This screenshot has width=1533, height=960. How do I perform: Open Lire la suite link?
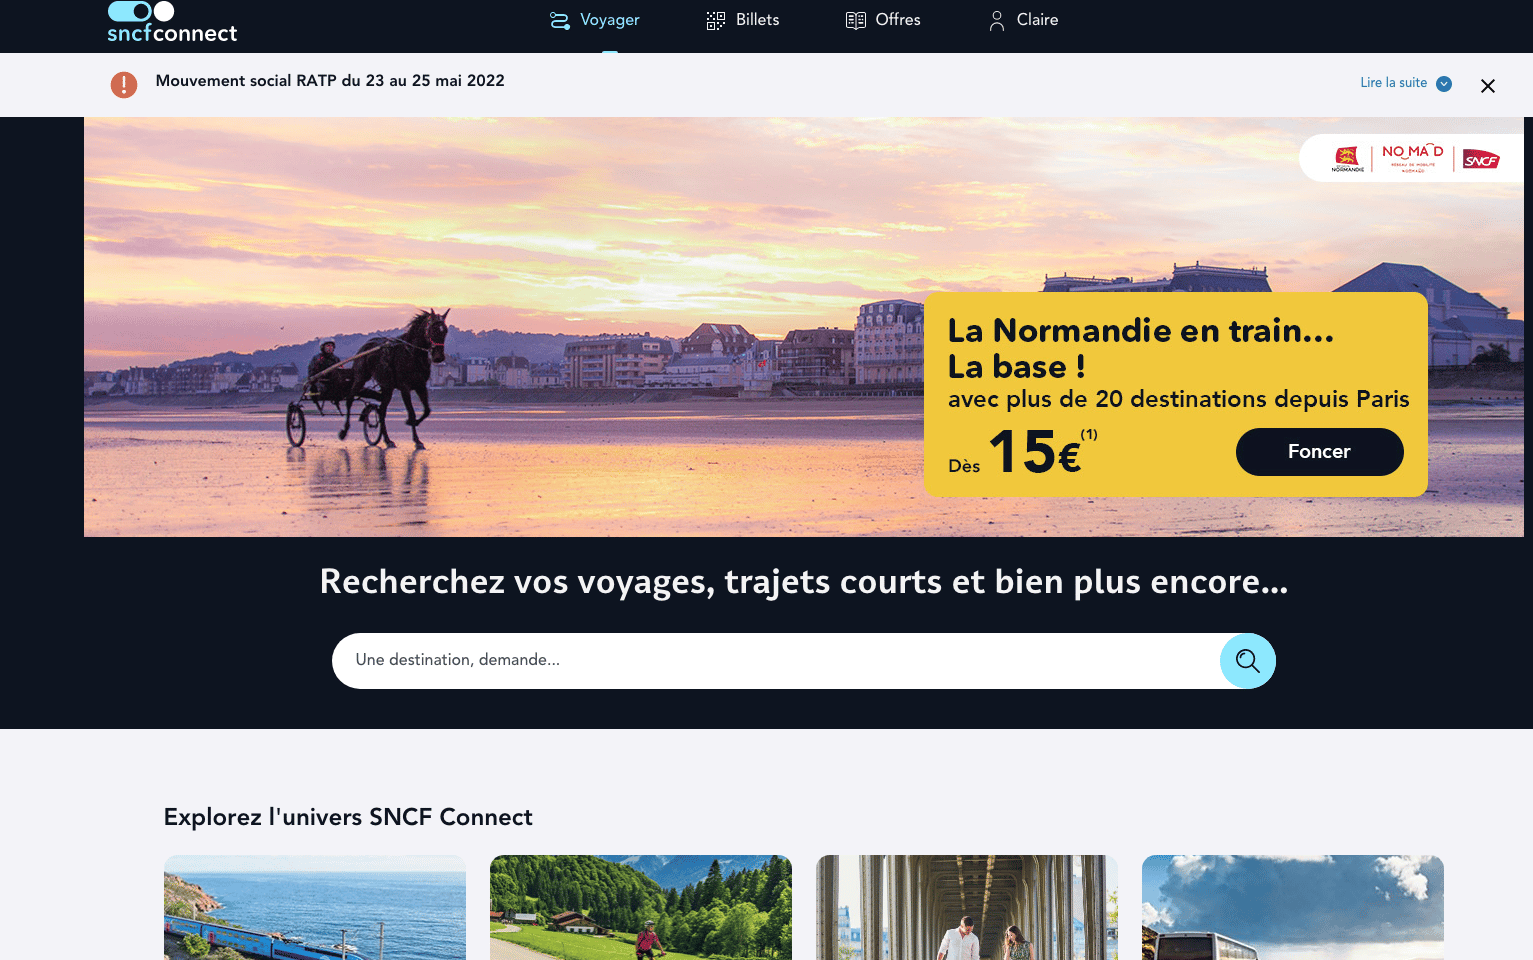click(x=1393, y=83)
